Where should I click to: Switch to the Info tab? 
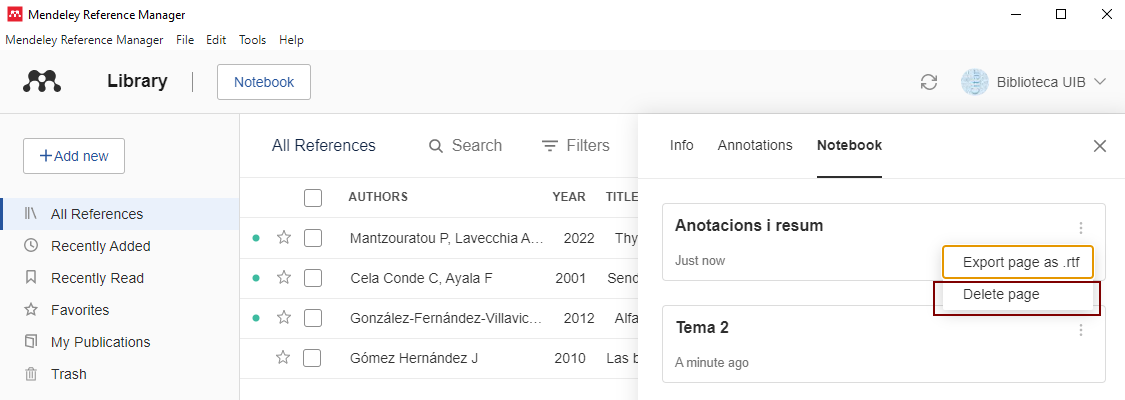click(x=682, y=146)
